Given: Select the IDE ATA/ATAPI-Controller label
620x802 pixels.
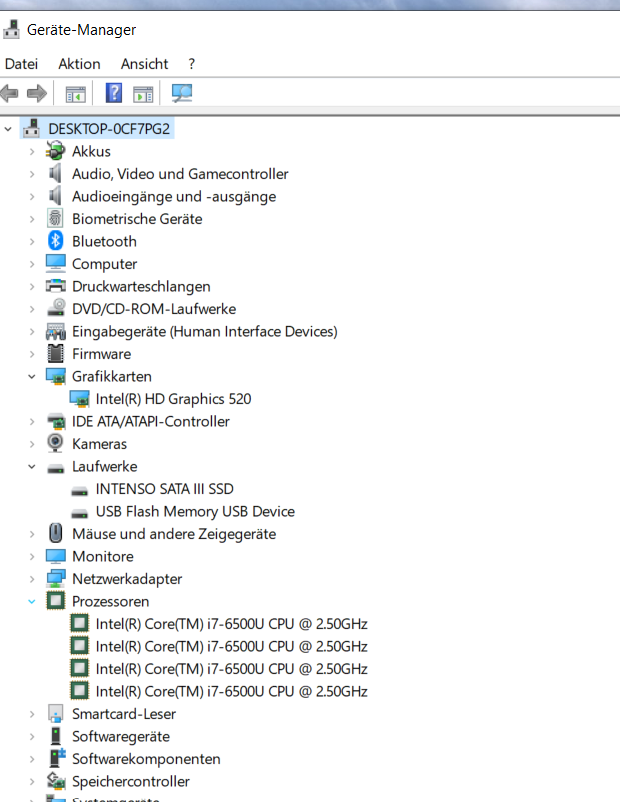Looking at the screenshot, I should point(150,421).
